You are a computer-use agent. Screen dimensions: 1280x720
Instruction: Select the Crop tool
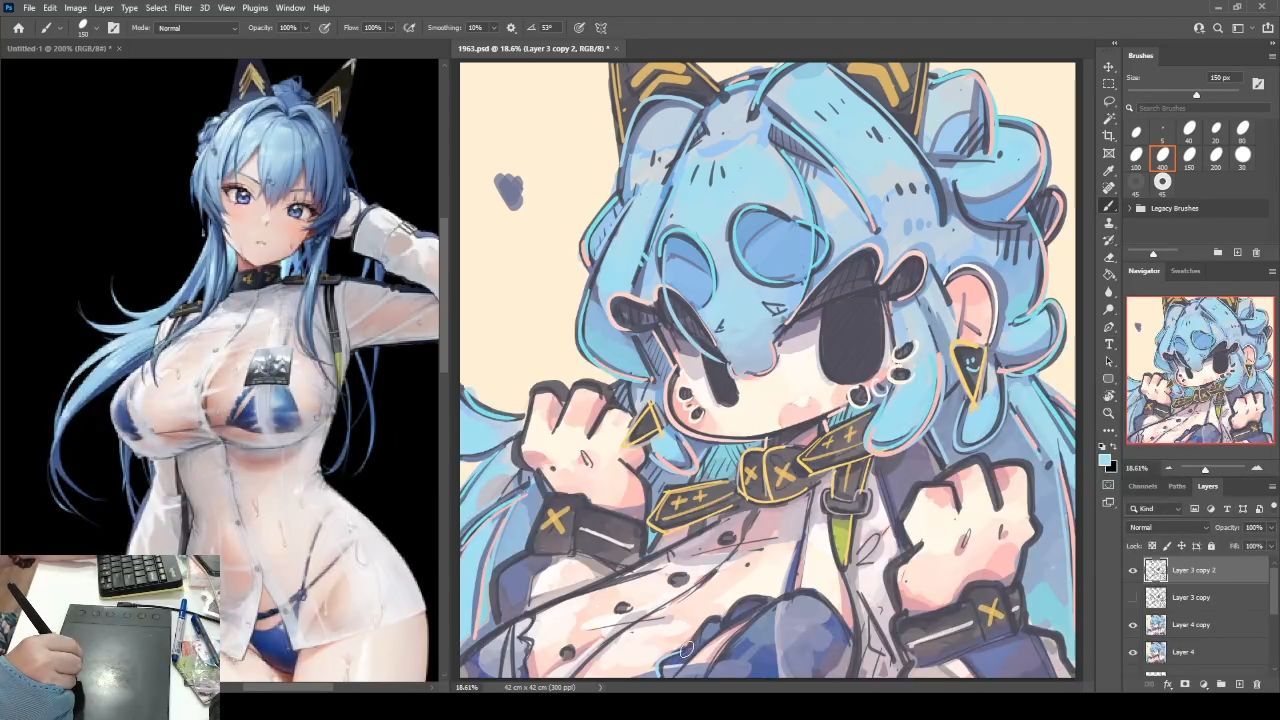[1109, 136]
